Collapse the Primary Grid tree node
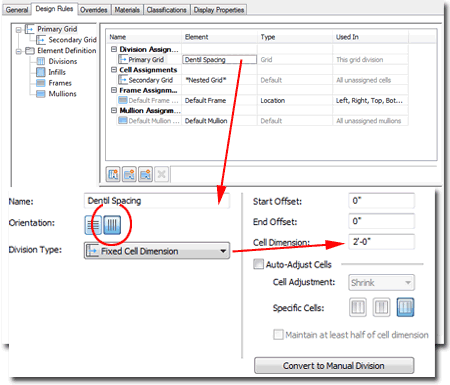 19,30
